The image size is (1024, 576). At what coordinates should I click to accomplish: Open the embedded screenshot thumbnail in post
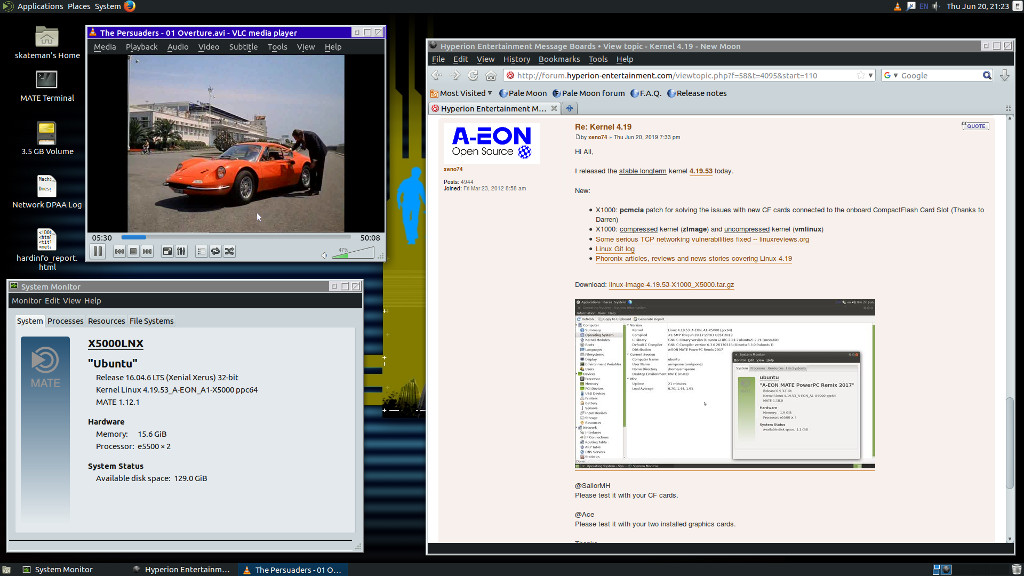(724, 384)
